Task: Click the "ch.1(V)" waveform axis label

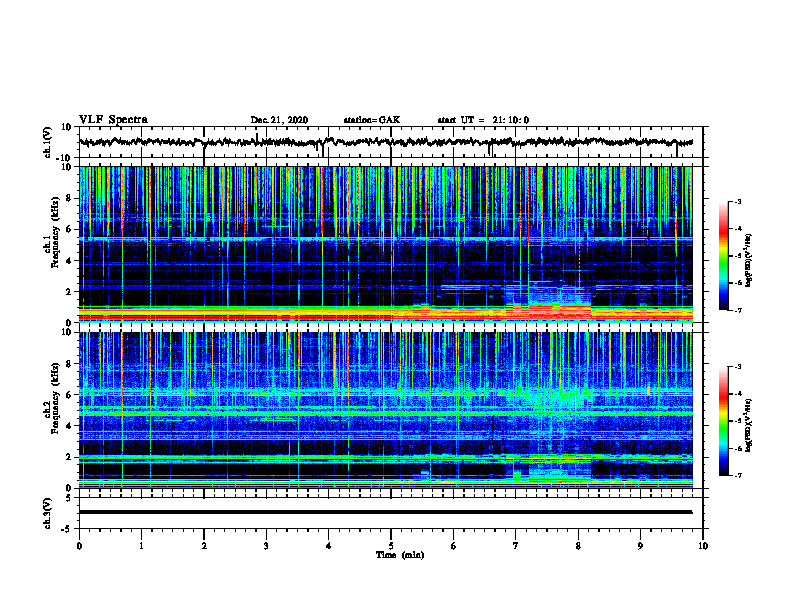Action: click(48, 142)
